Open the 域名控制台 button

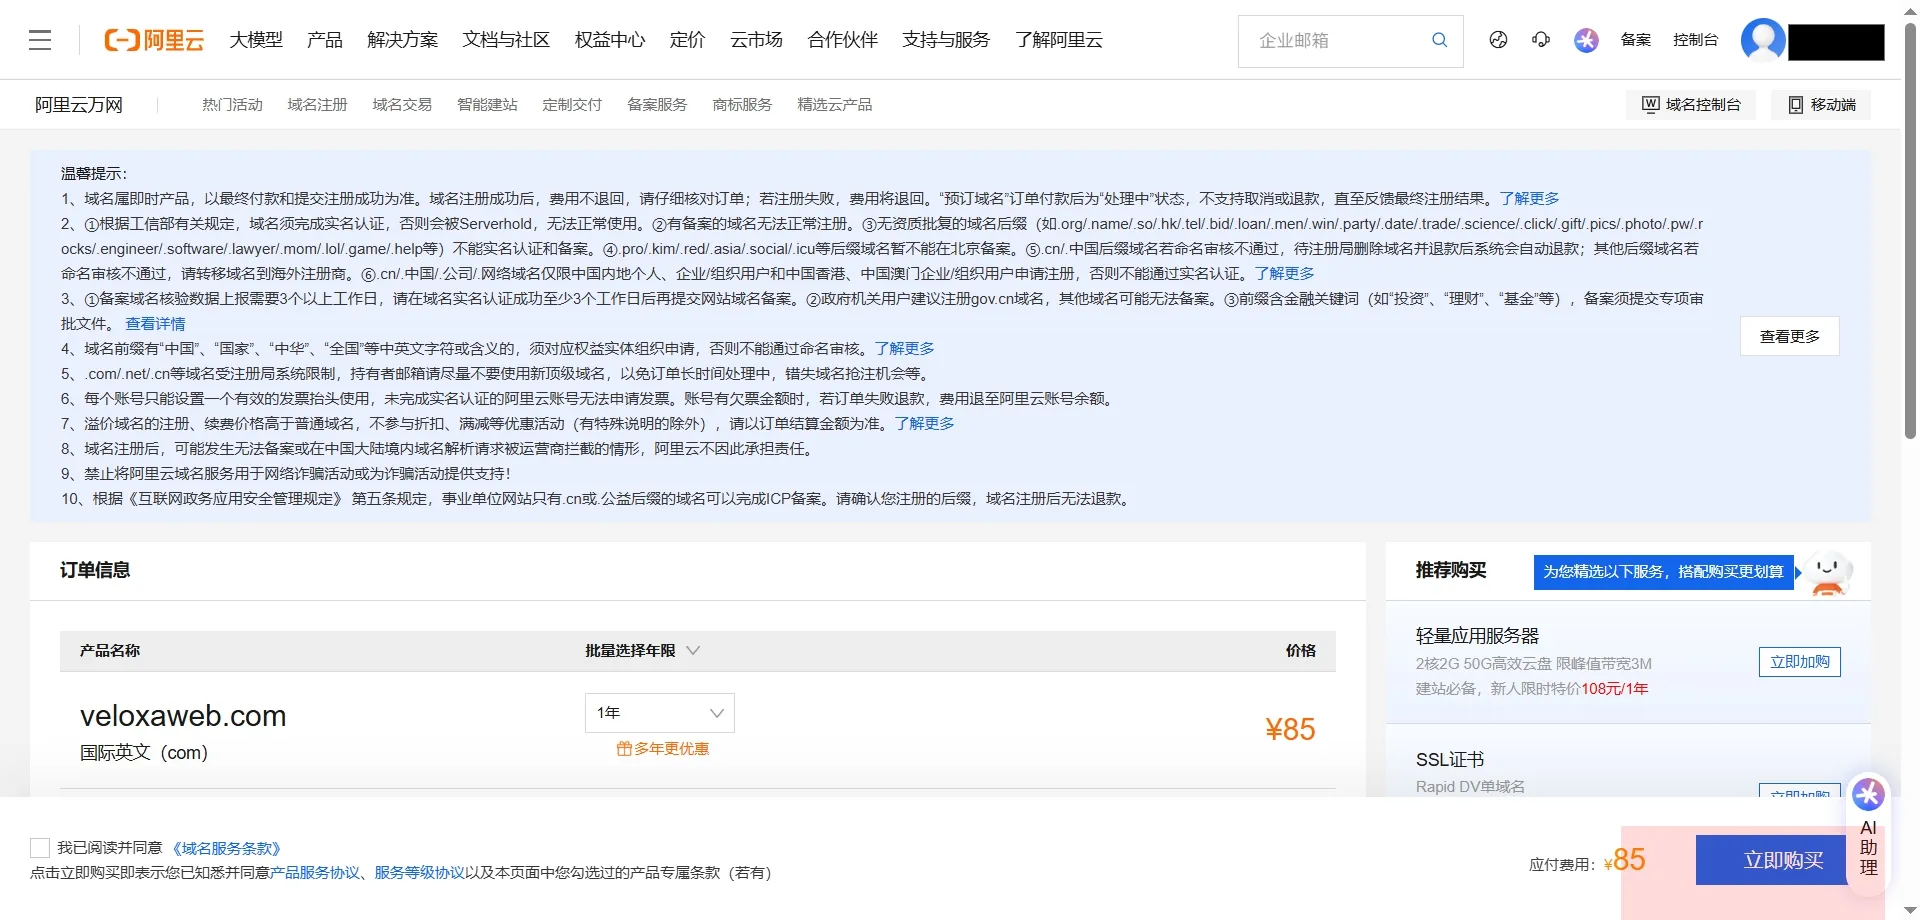[1691, 105]
